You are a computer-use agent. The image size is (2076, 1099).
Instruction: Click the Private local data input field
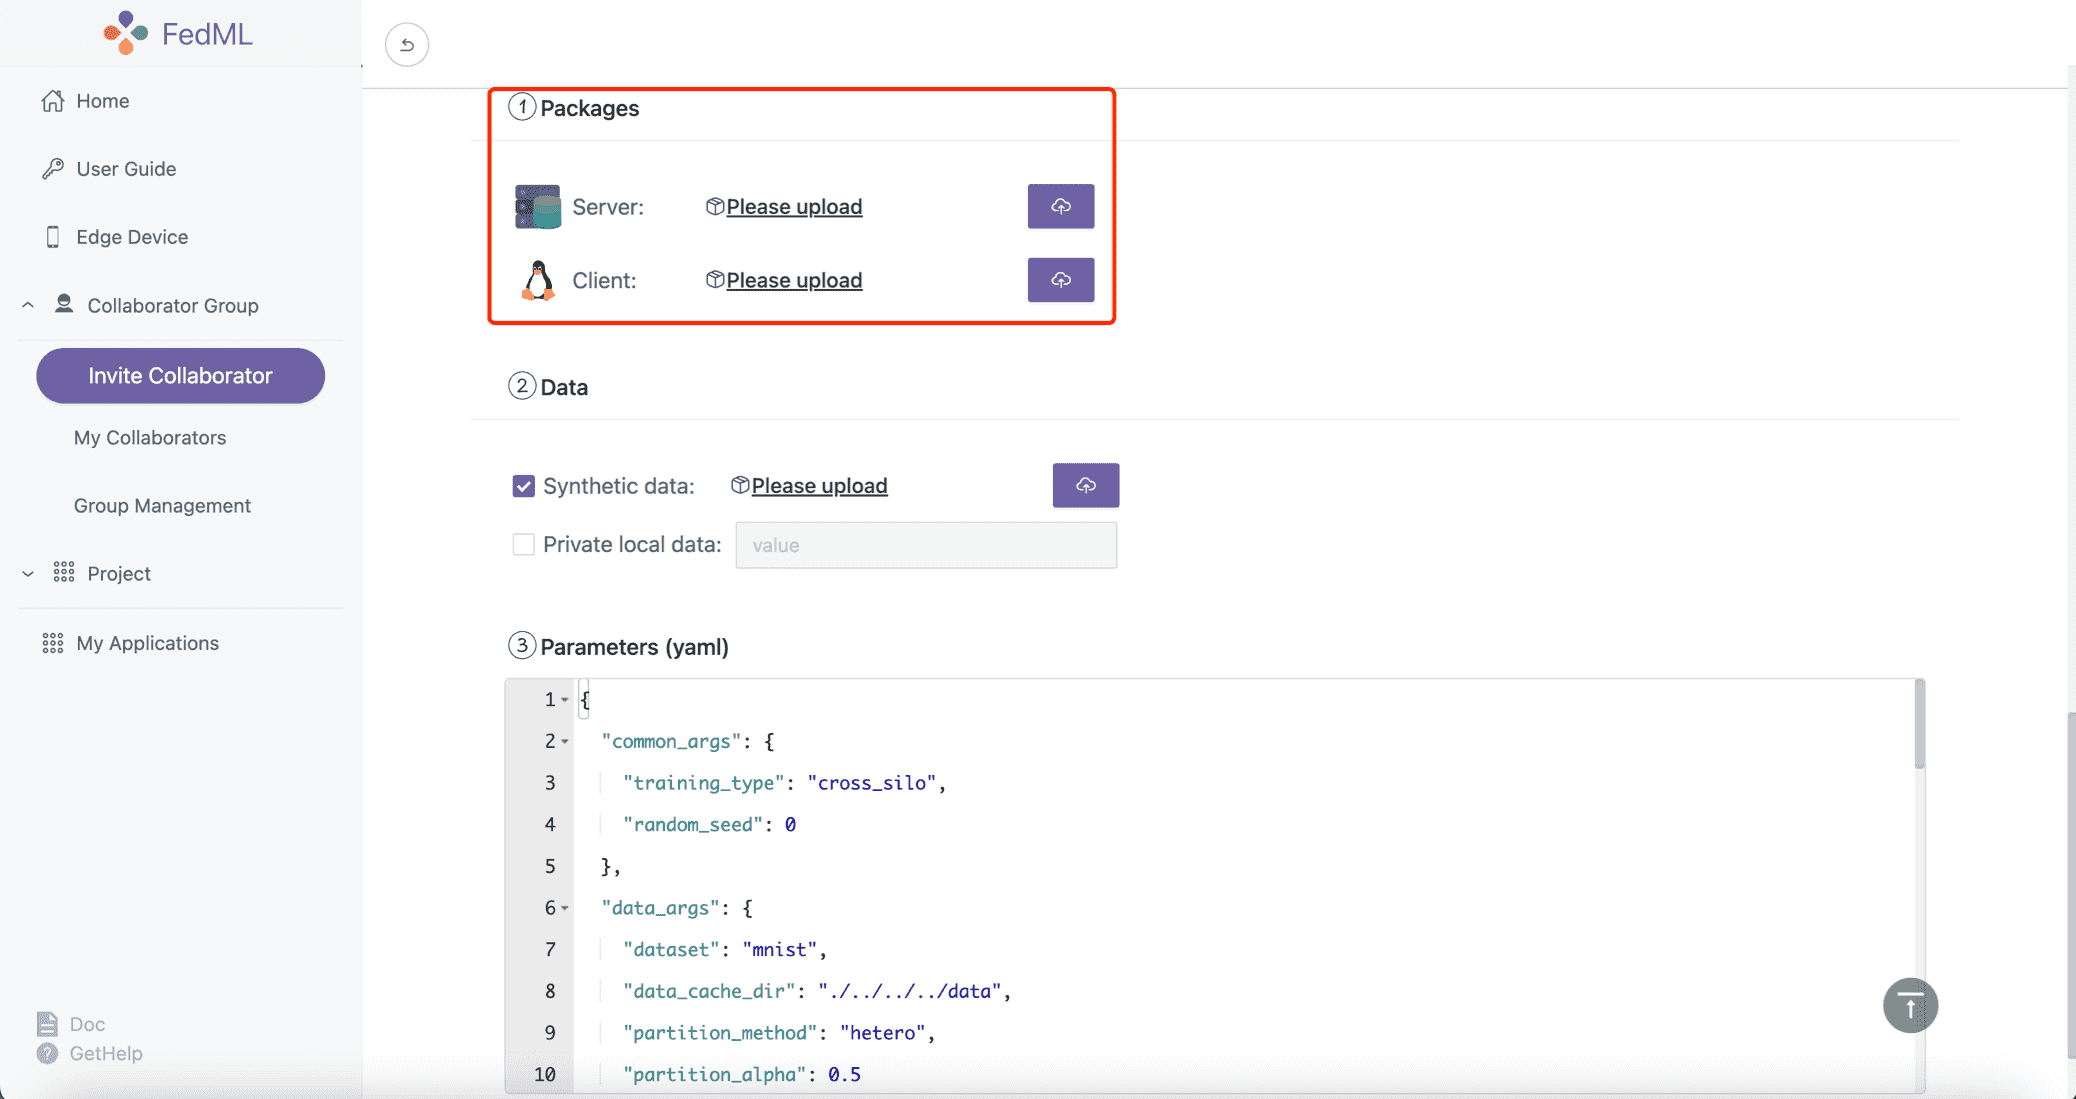[x=925, y=544]
